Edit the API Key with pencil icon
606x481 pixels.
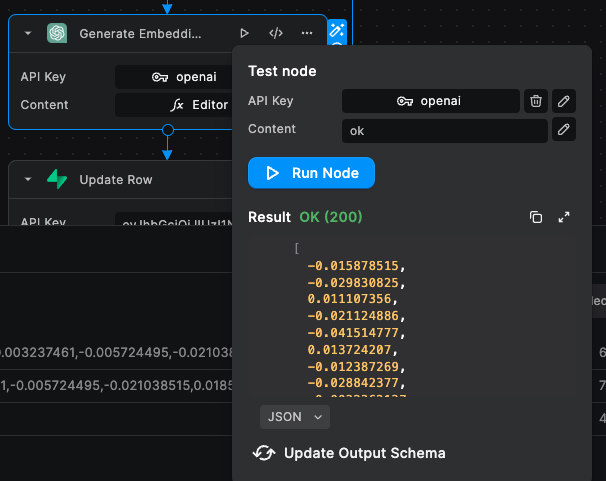pyautogui.click(x=564, y=101)
